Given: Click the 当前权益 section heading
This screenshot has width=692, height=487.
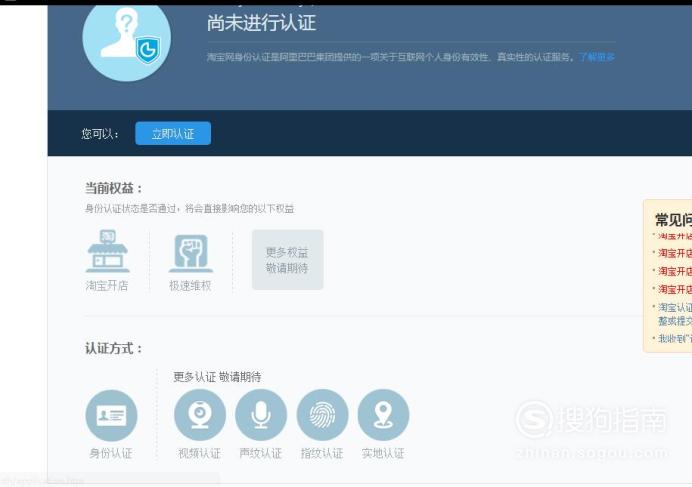Looking at the screenshot, I should point(113,188).
